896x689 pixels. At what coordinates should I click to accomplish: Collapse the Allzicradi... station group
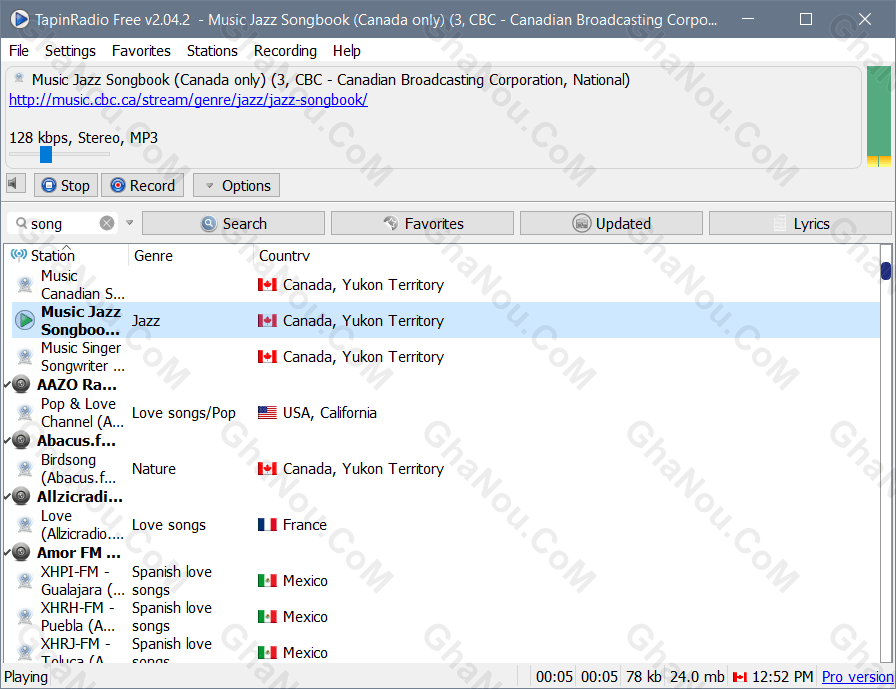pyautogui.click(x=7, y=496)
